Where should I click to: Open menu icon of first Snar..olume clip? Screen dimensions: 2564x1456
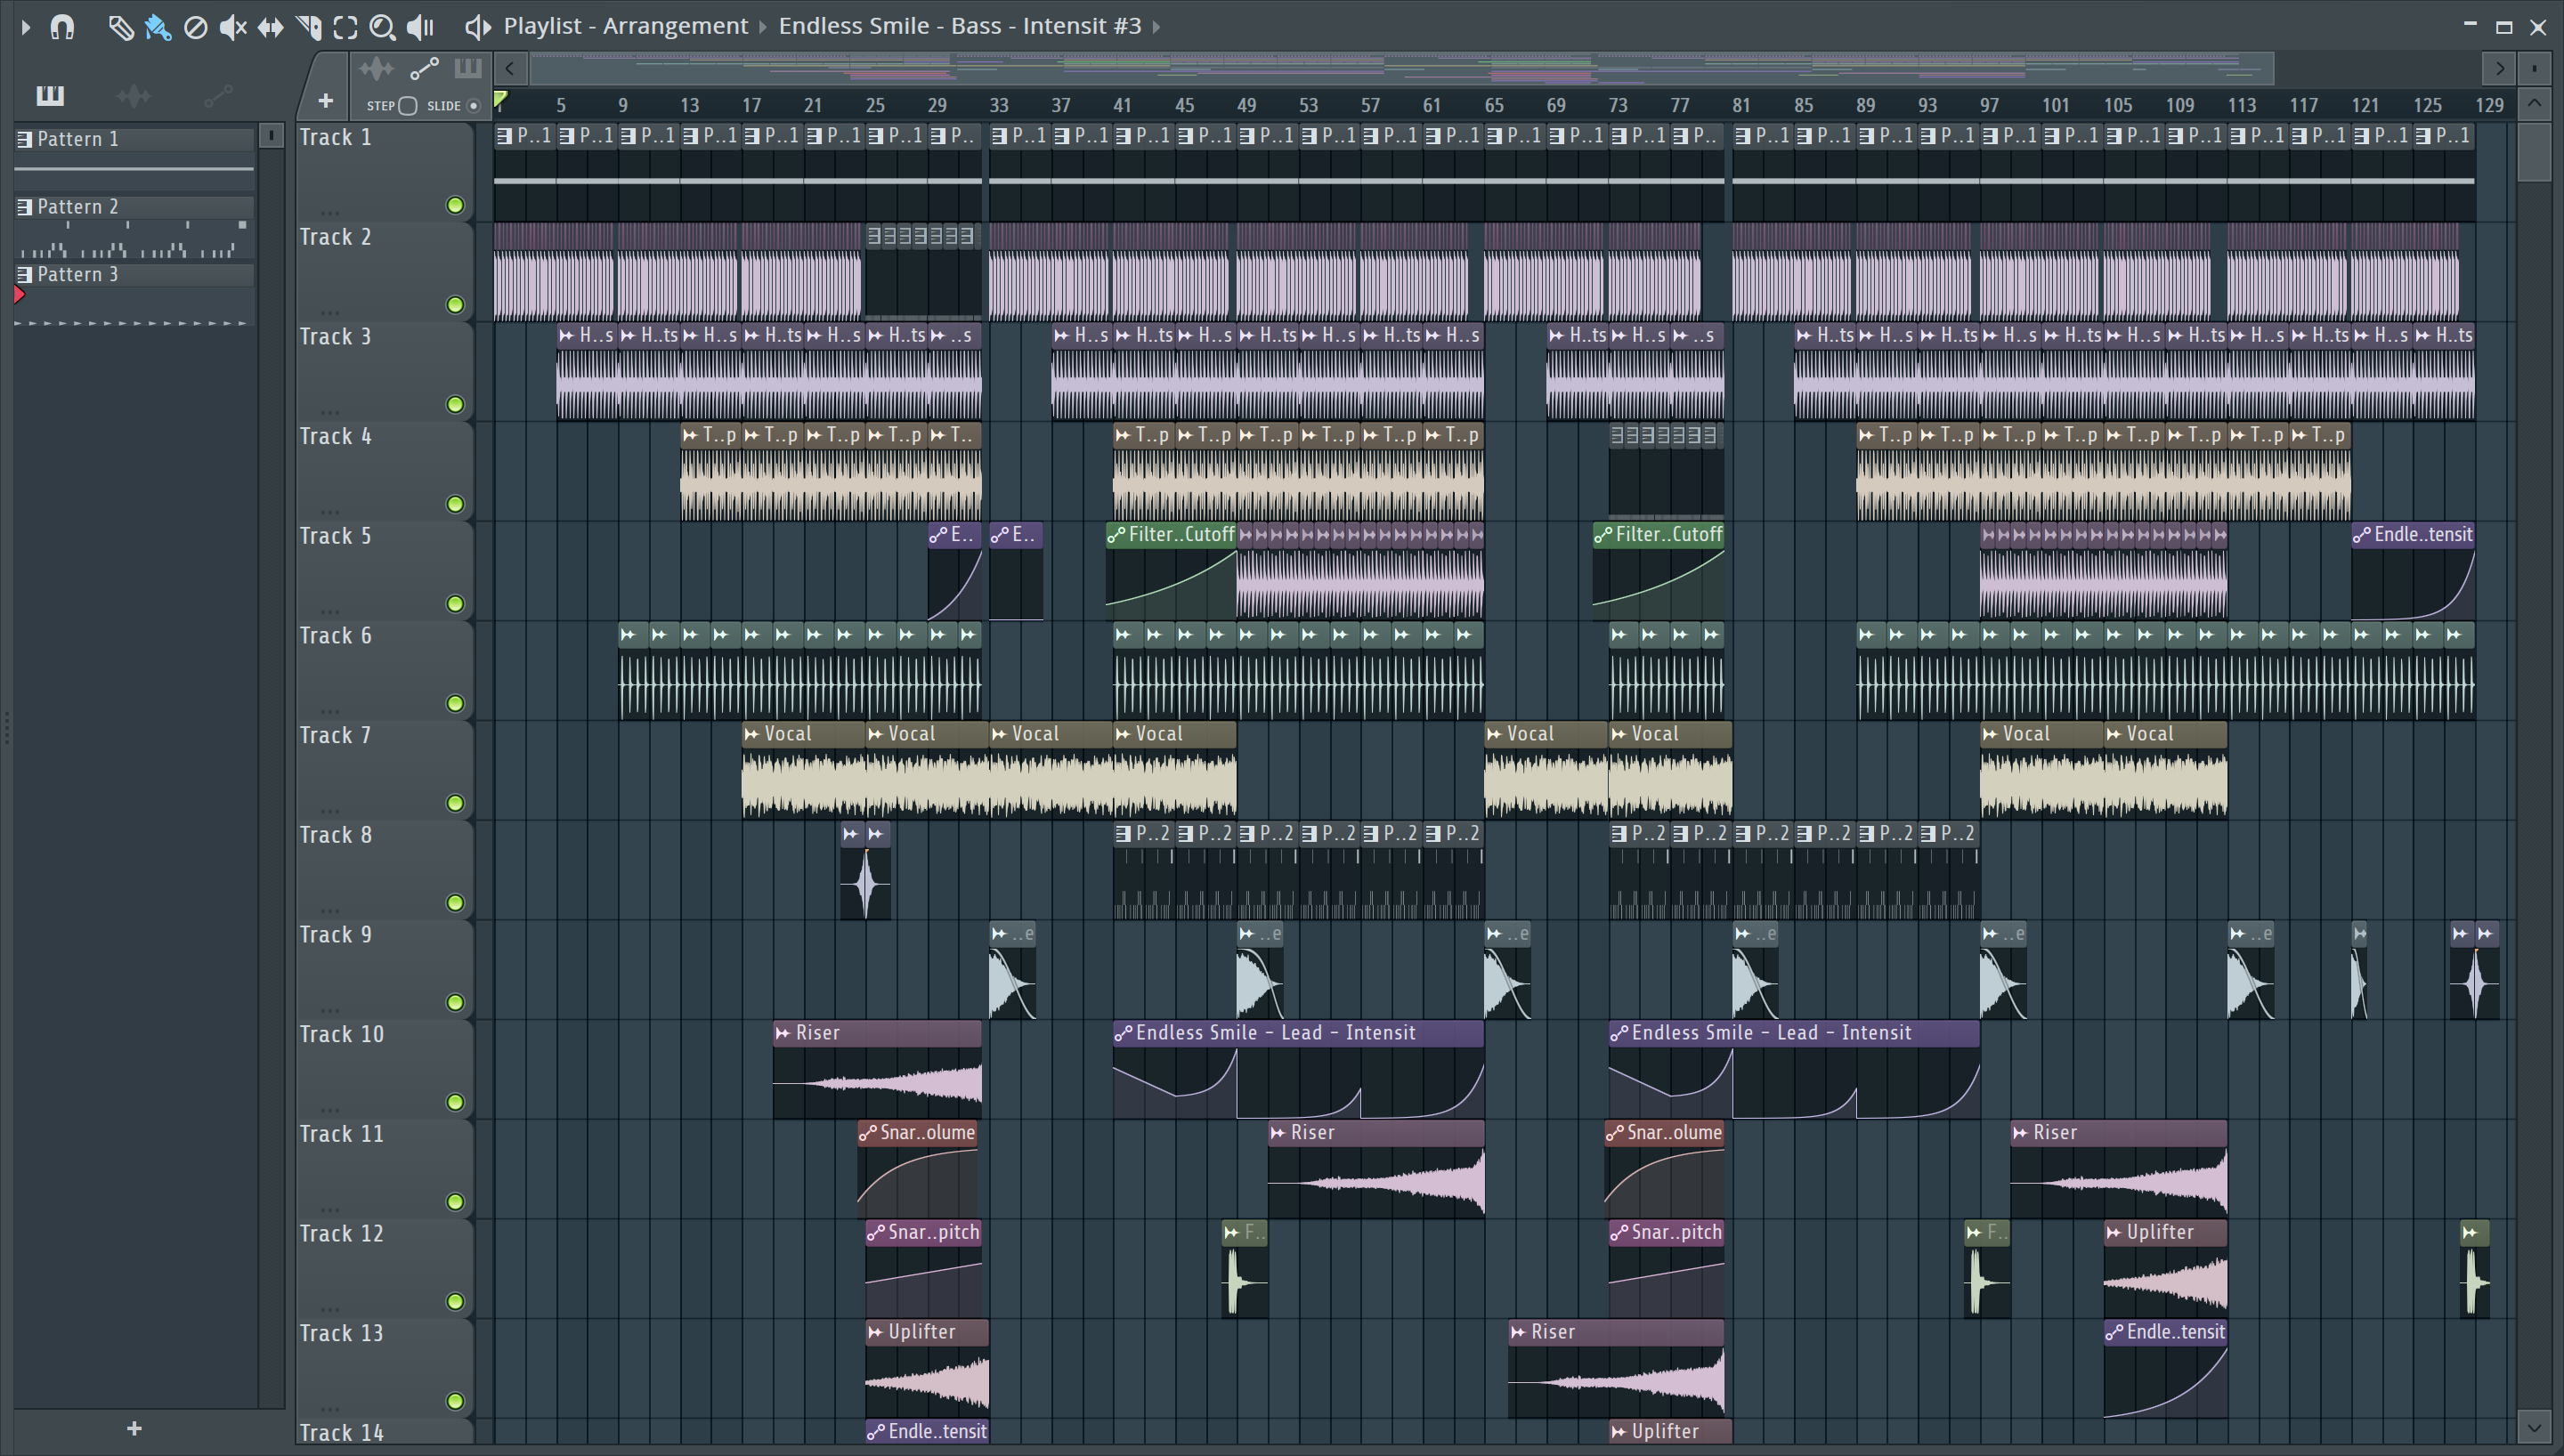point(868,1133)
